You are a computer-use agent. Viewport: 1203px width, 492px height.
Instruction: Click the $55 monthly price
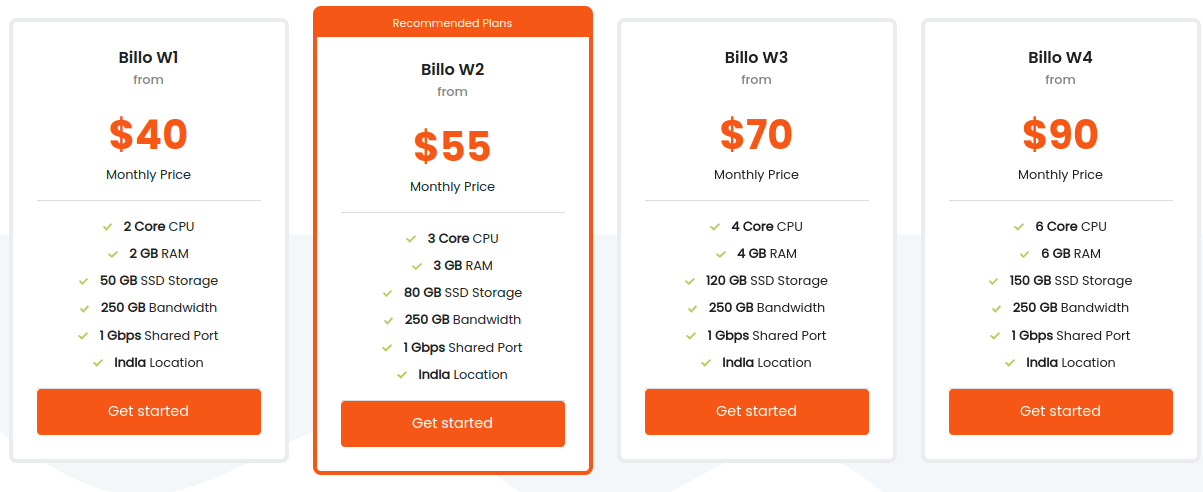452,146
